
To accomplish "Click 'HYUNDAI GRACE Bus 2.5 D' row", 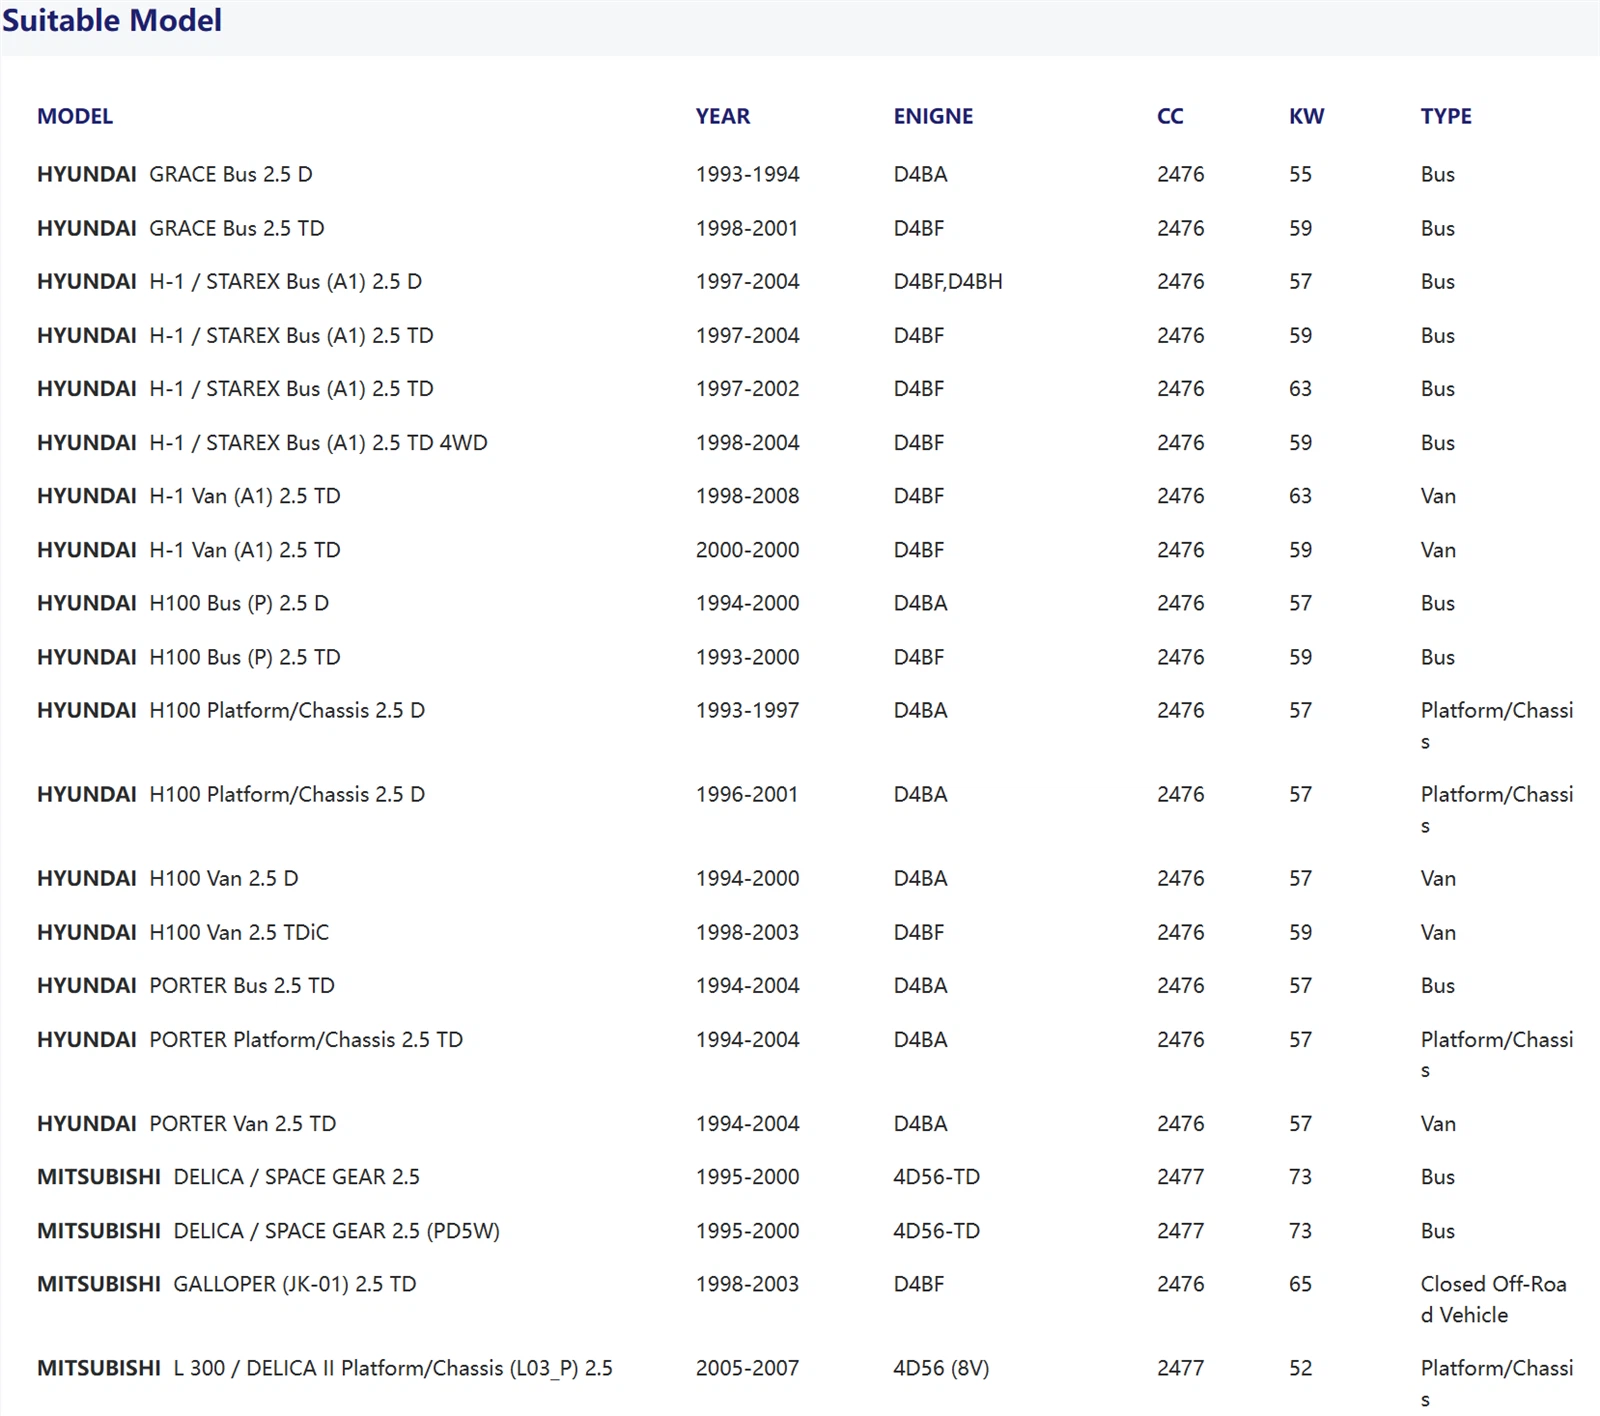I will (800, 174).
